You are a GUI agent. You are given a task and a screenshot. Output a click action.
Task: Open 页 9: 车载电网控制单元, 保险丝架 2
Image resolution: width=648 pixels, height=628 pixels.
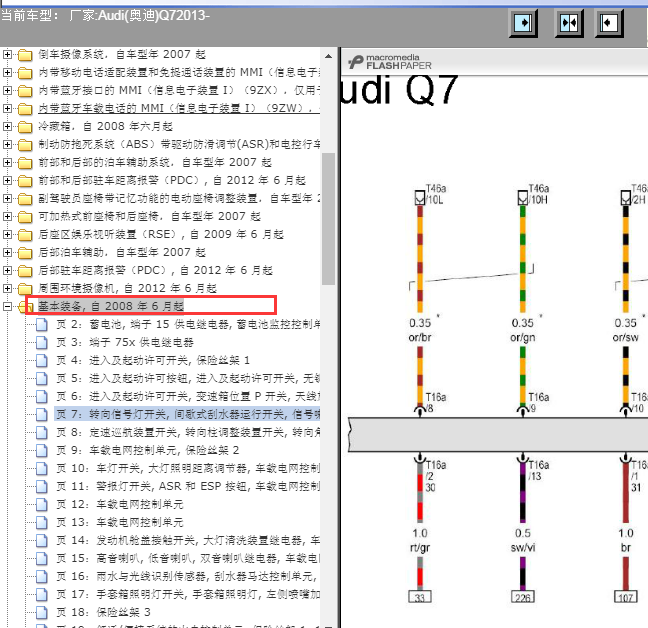pyautogui.click(x=148, y=450)
